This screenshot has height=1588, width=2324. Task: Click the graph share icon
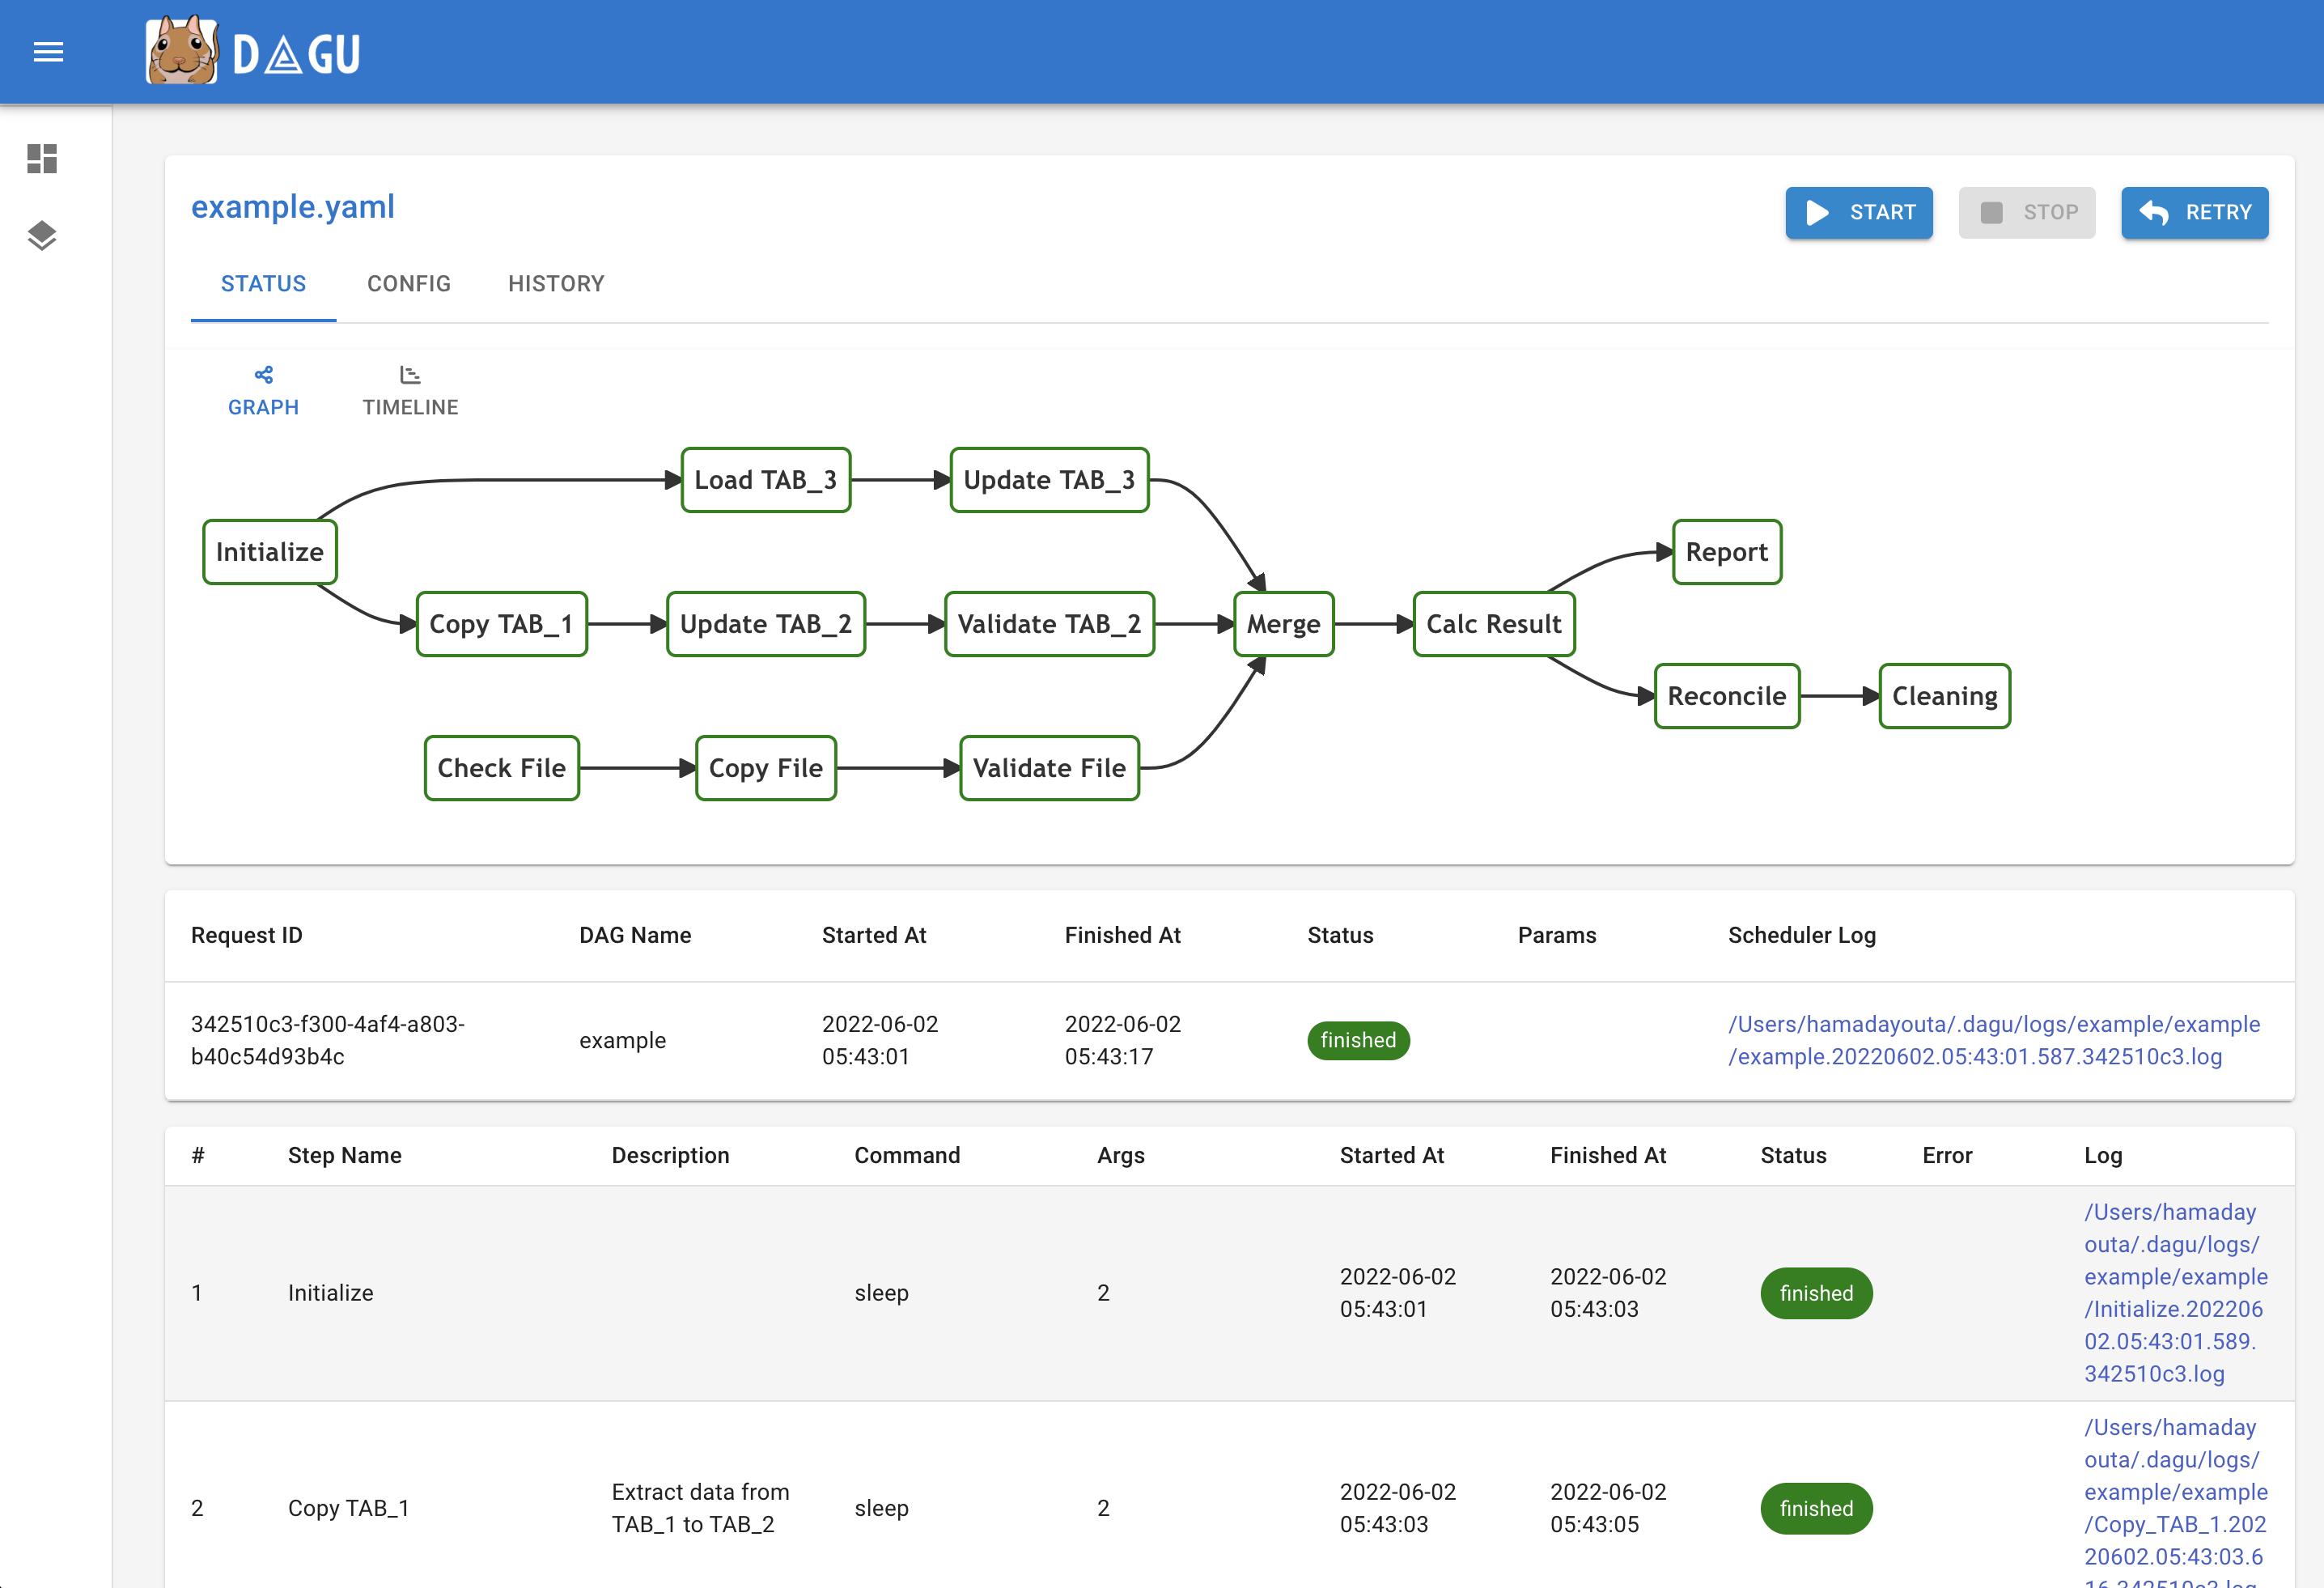263,375
